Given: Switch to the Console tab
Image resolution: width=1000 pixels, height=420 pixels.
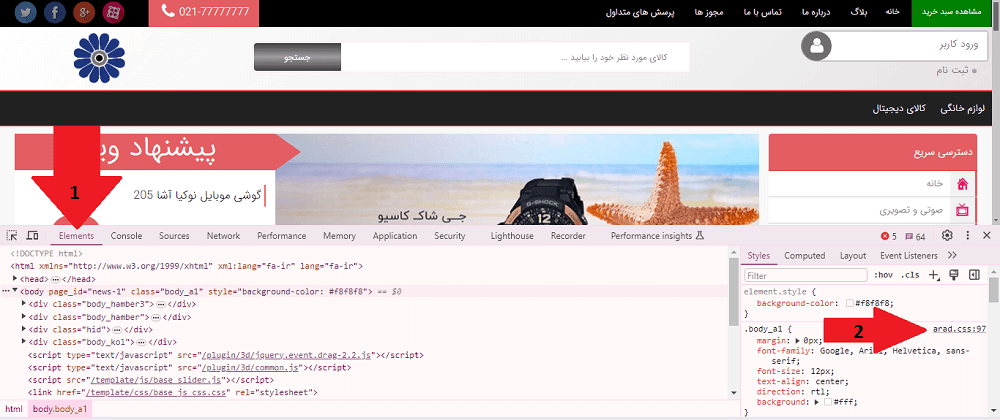Looking at the screenshot, I should click(126, 236).
